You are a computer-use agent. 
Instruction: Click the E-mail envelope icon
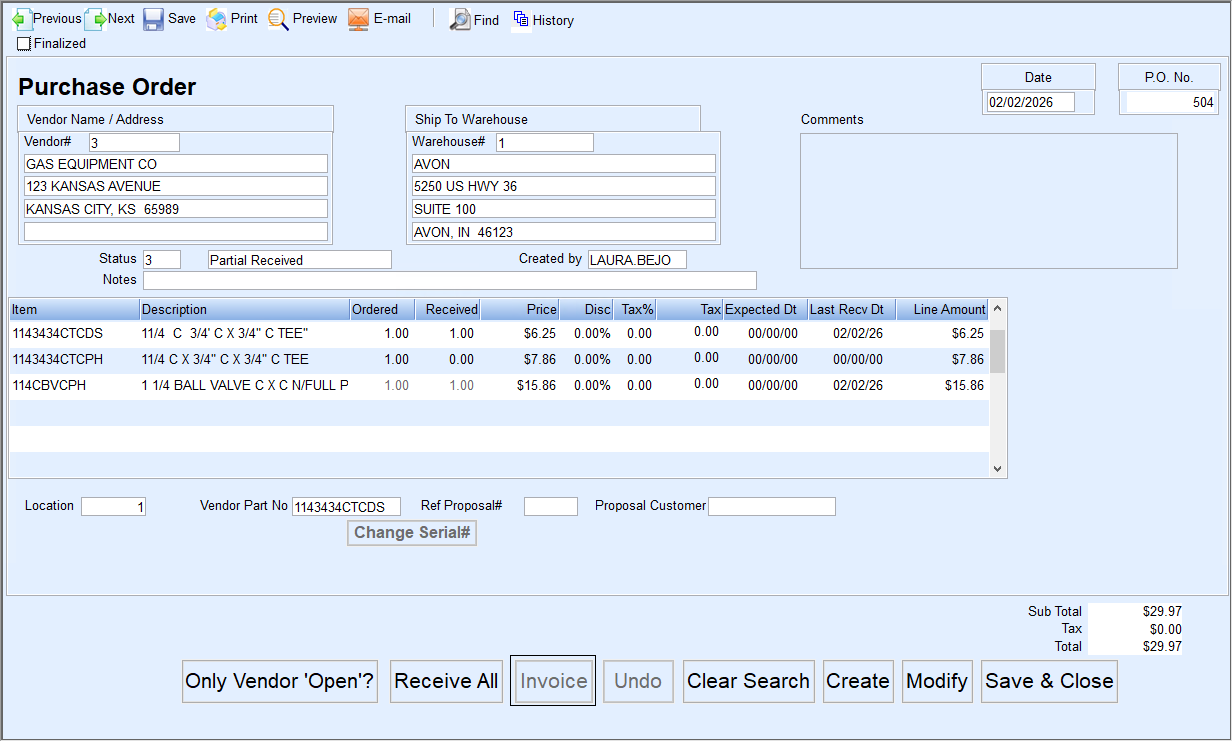pyautogui.click(x=359, y=19)
